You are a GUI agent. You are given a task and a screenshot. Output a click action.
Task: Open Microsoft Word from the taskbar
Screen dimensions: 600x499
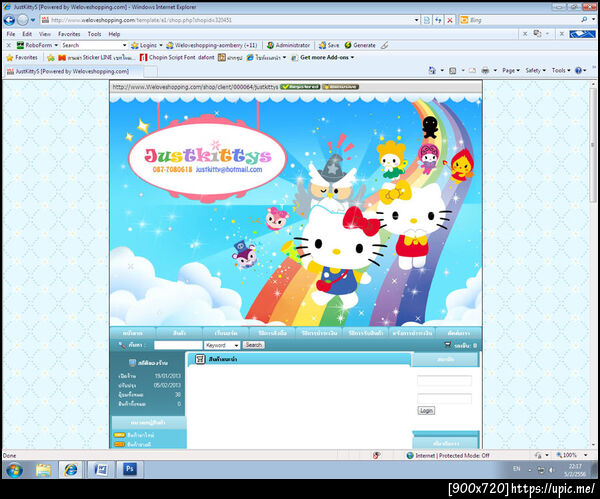tap(101, 470)
